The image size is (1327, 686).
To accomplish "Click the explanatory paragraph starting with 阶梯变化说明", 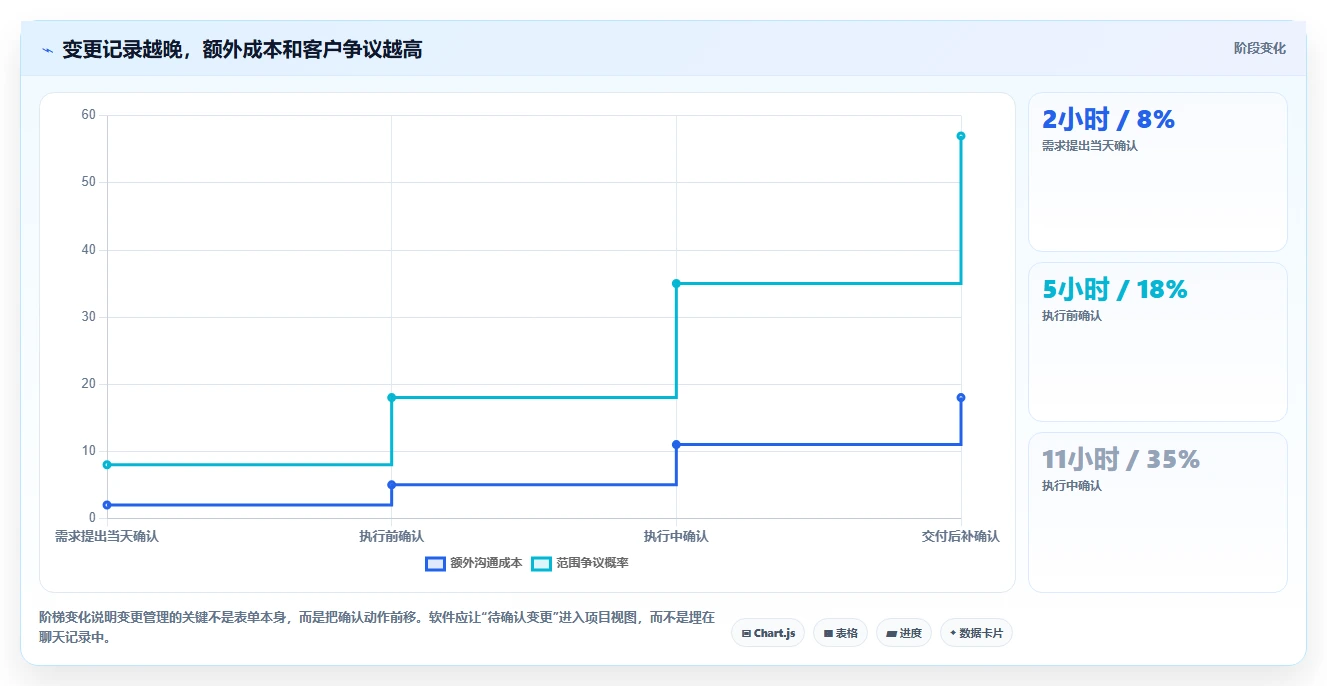I will pyautogui.click(x=377, y=627).
